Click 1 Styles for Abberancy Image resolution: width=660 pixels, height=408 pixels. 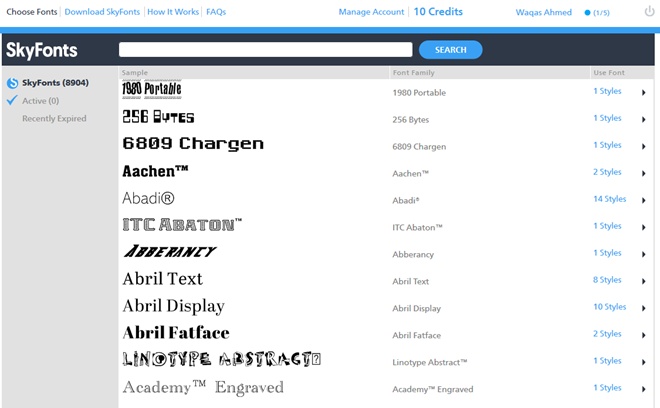607,253
